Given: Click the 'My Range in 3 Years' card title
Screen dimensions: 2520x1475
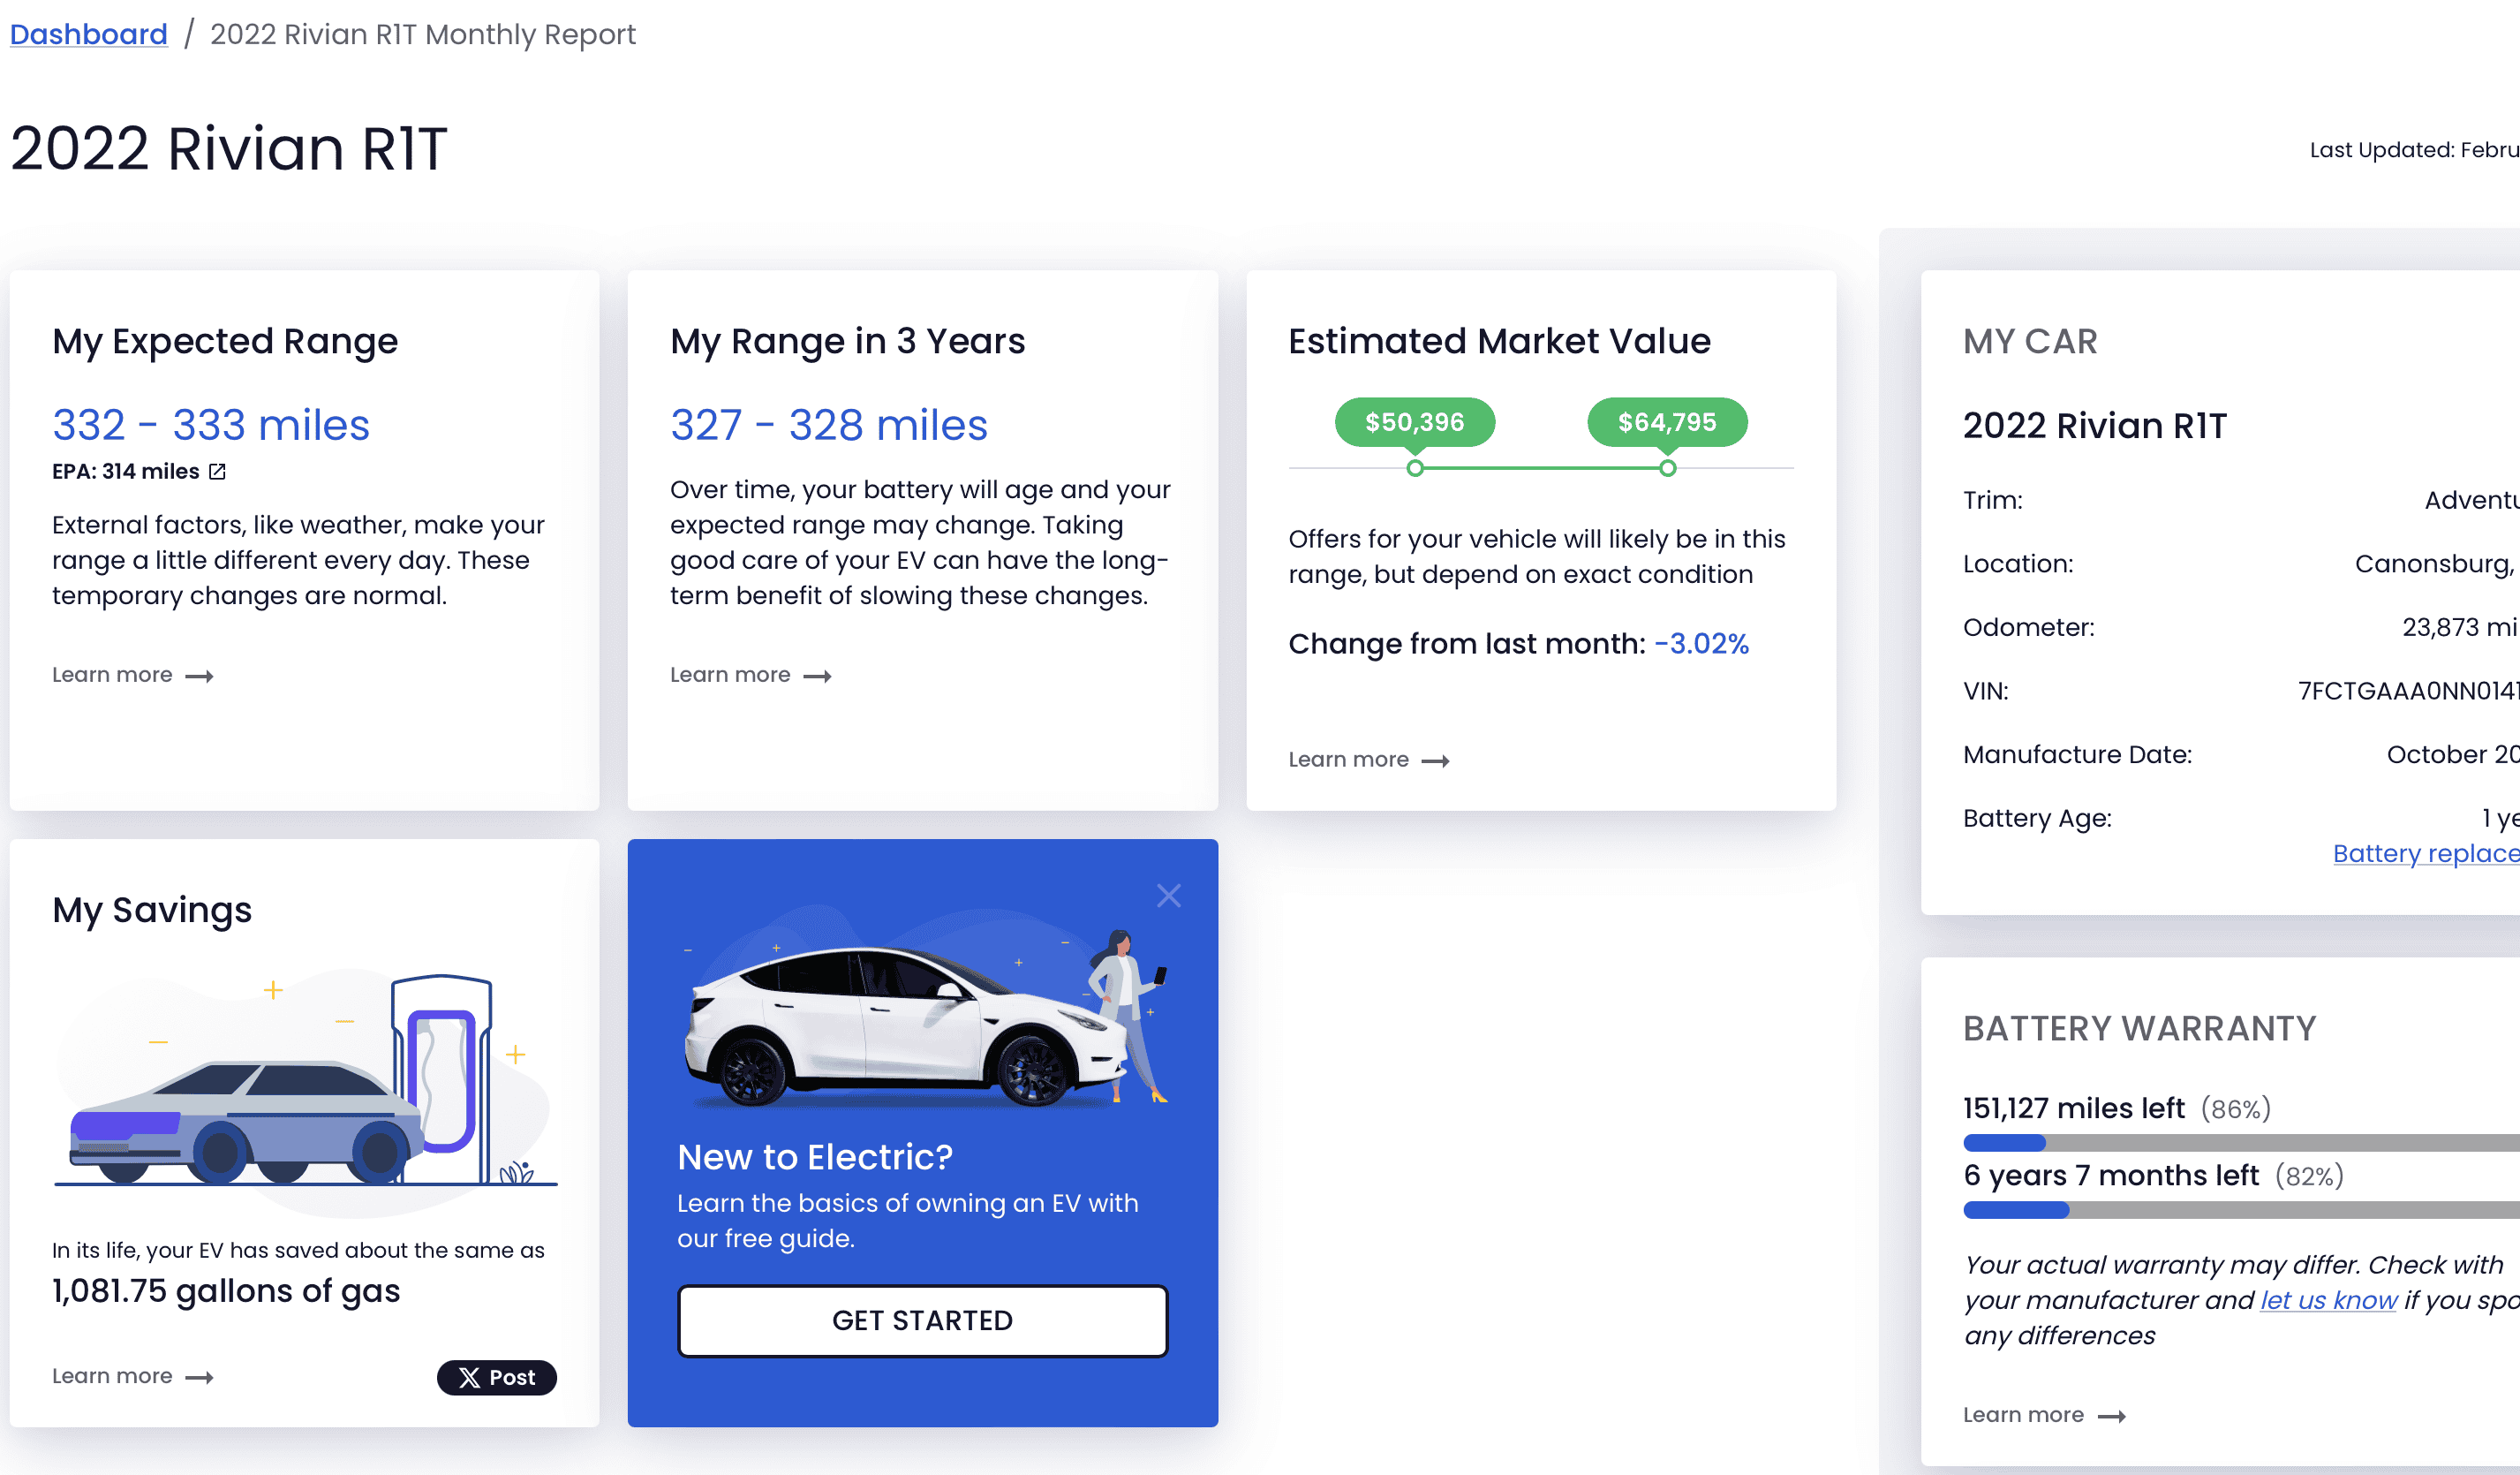Looking at the screenshot, I should tap(847, 341).
